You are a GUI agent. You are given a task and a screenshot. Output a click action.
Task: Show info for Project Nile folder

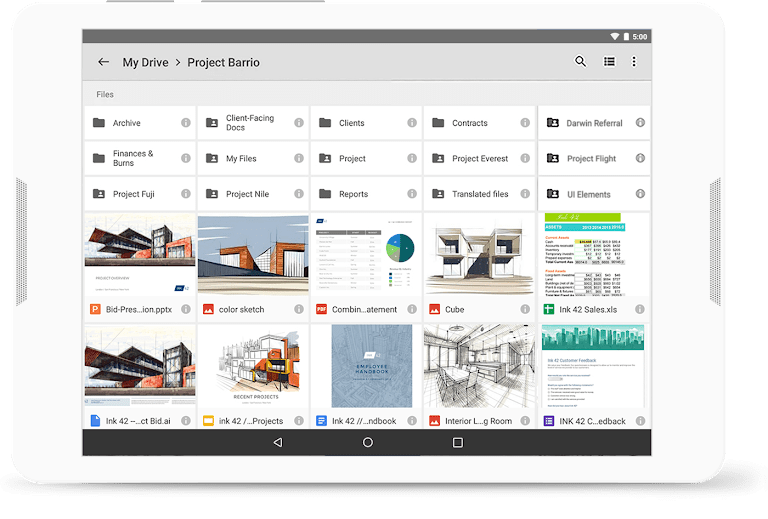point(299,194)
